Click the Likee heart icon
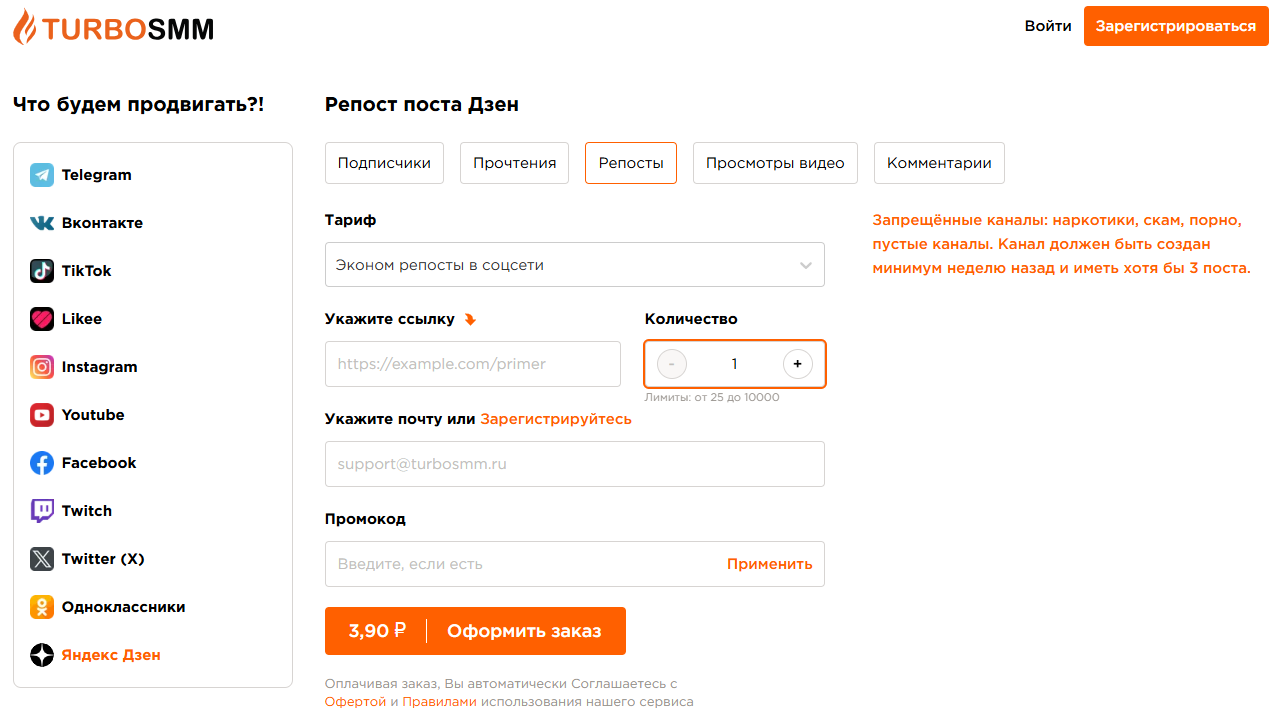The width and height of the screenshot is (1276, 717). [x=42, y=319]
